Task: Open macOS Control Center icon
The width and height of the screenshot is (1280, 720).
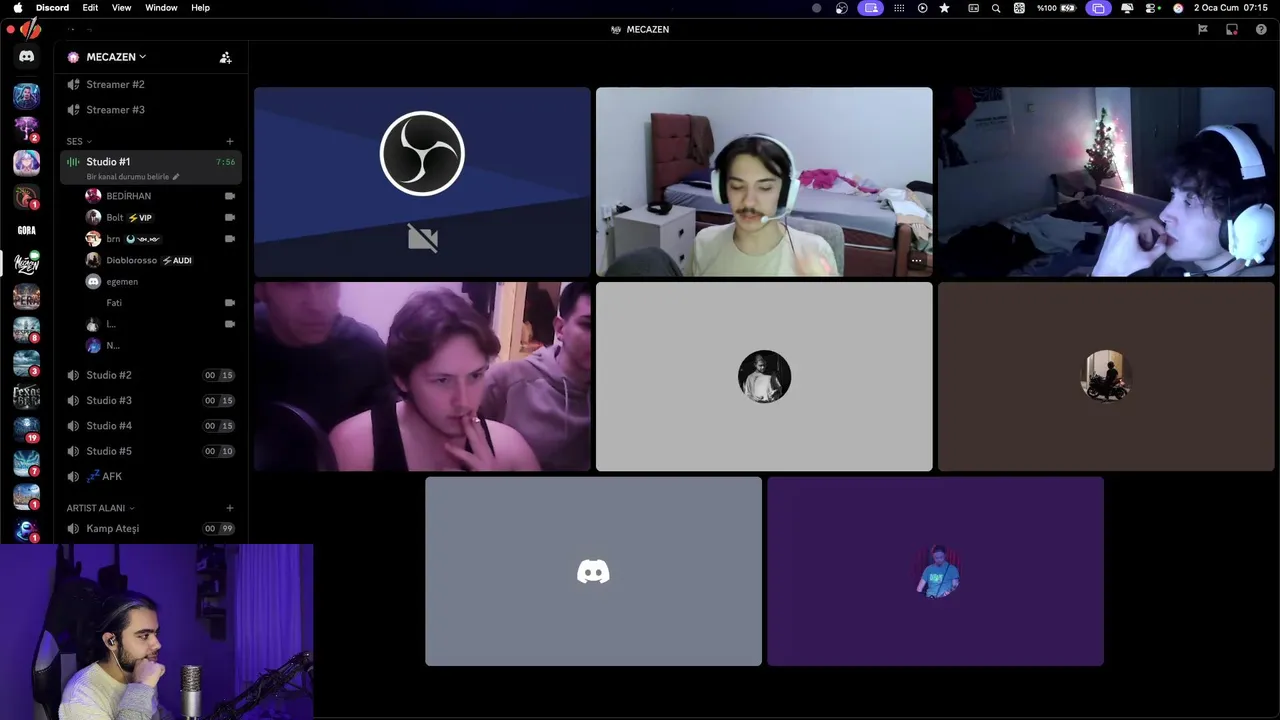Action: [x=1153, y=8]
